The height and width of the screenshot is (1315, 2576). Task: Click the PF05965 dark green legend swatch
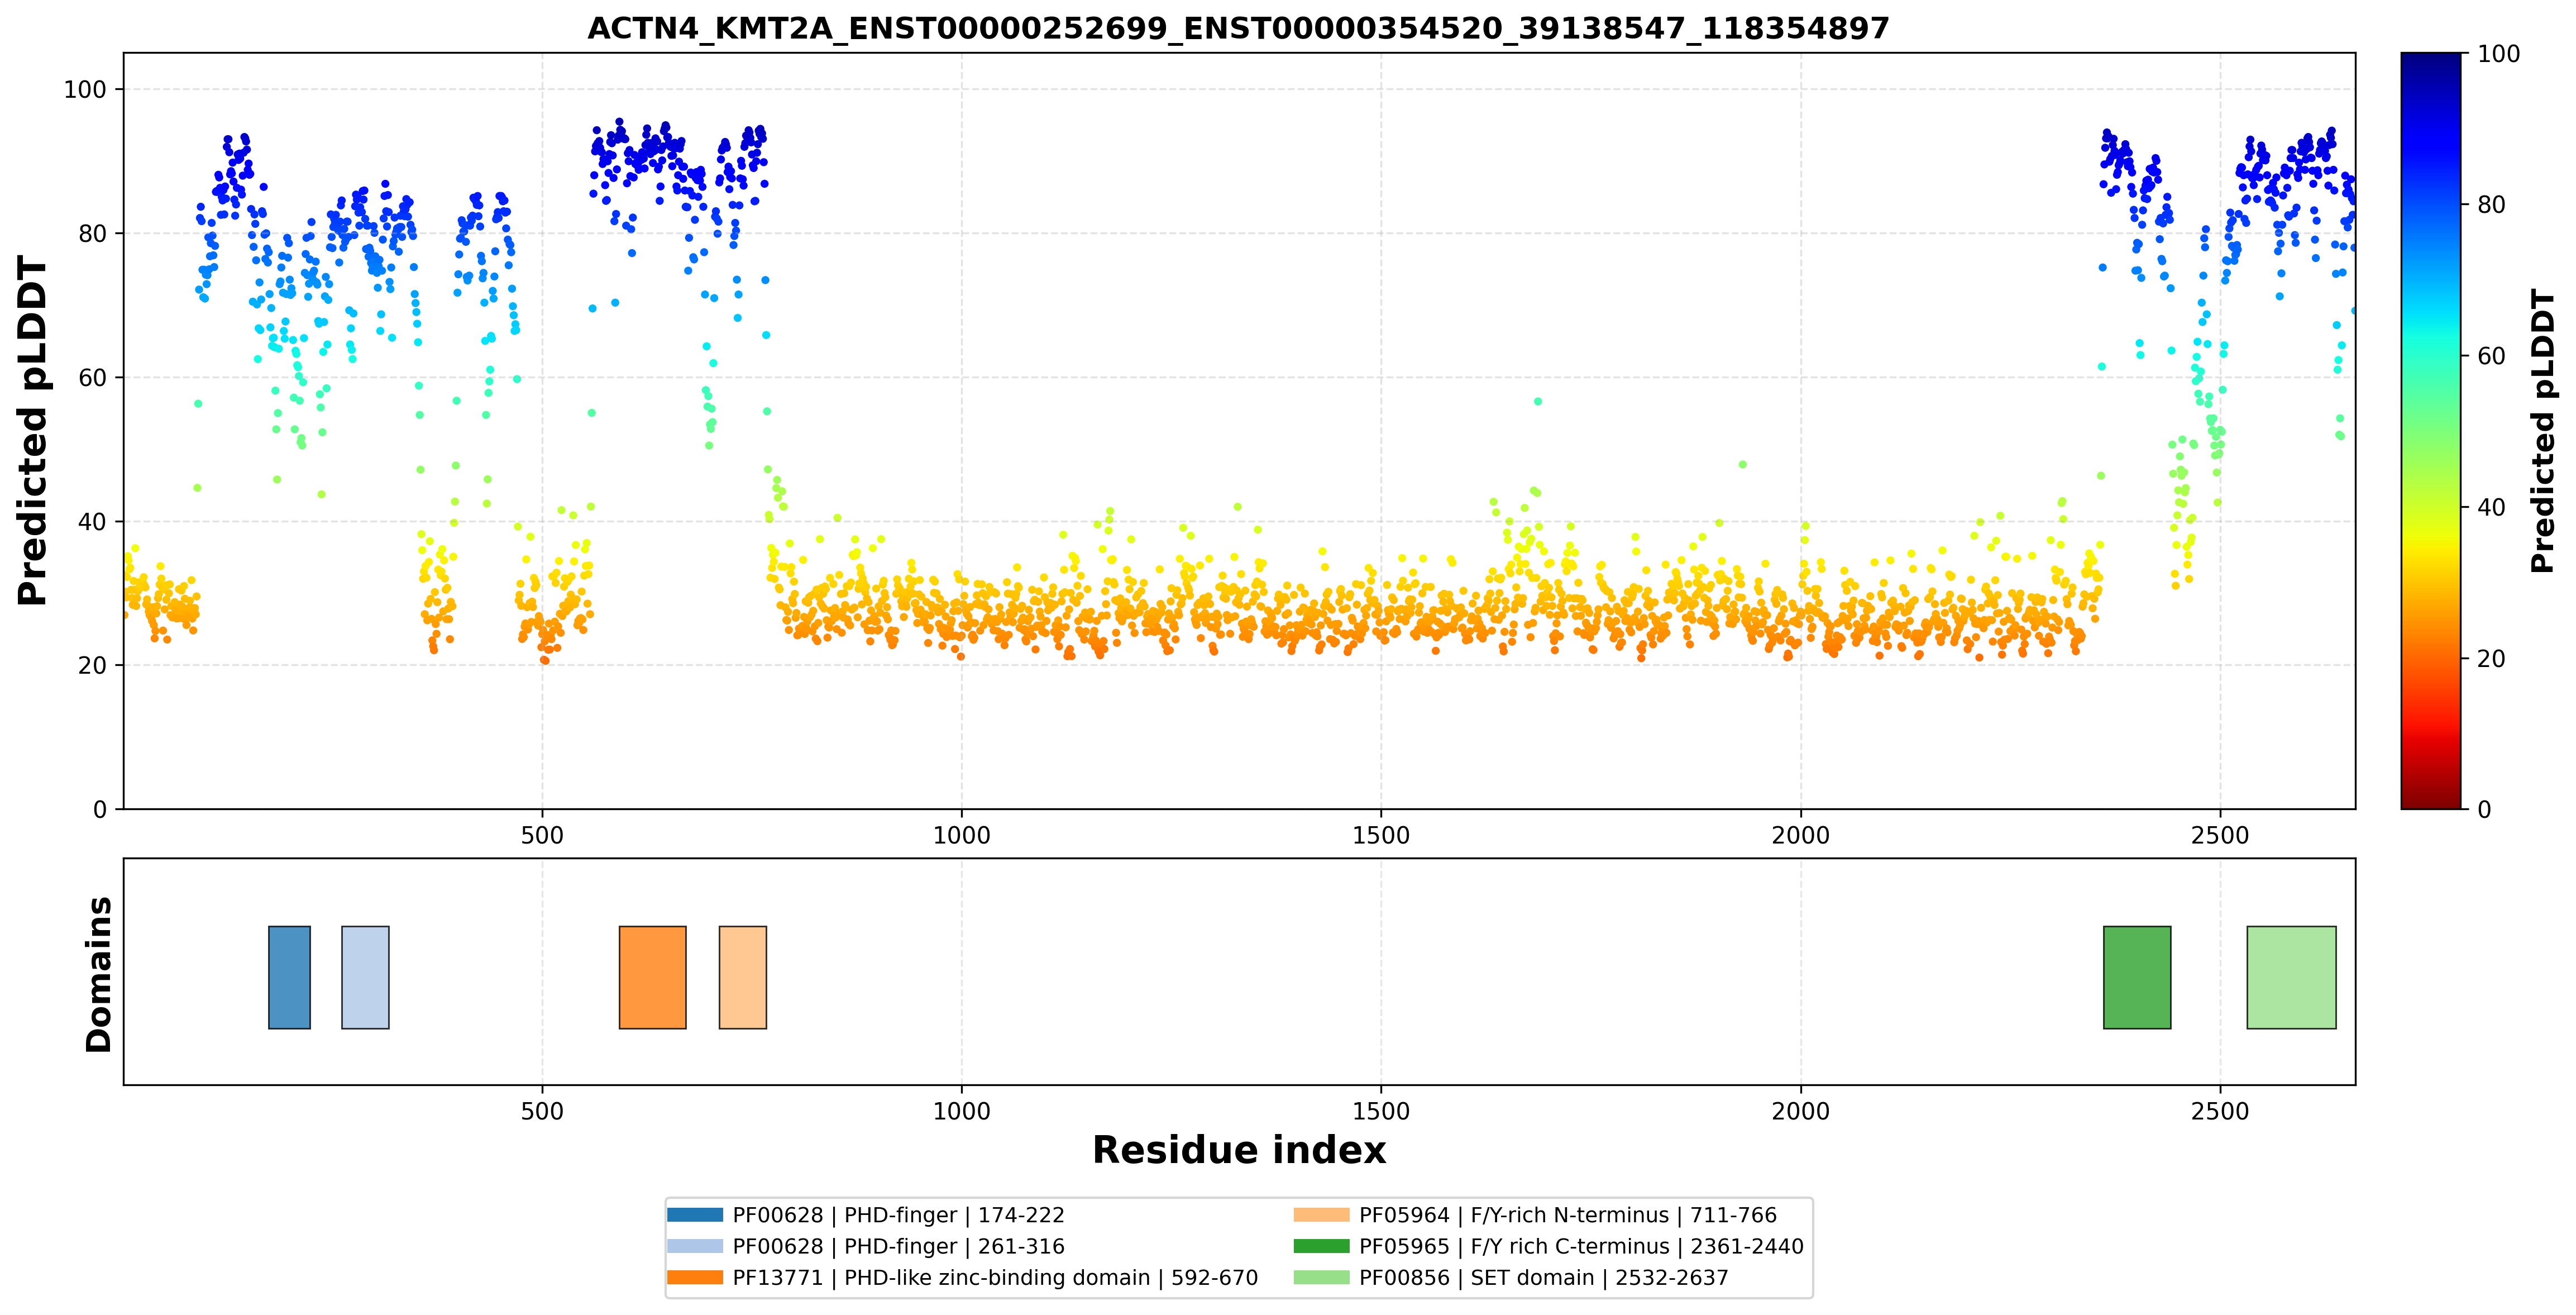coord(1321,1246)
